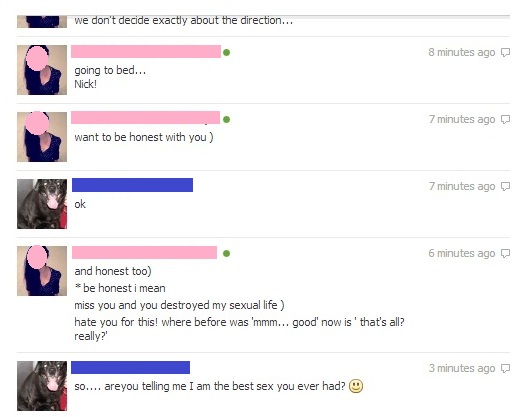Viewport: 520px width, 417px height.
Task: Open profile photo beside 'going to bed...' message
Action: (42, 70)
